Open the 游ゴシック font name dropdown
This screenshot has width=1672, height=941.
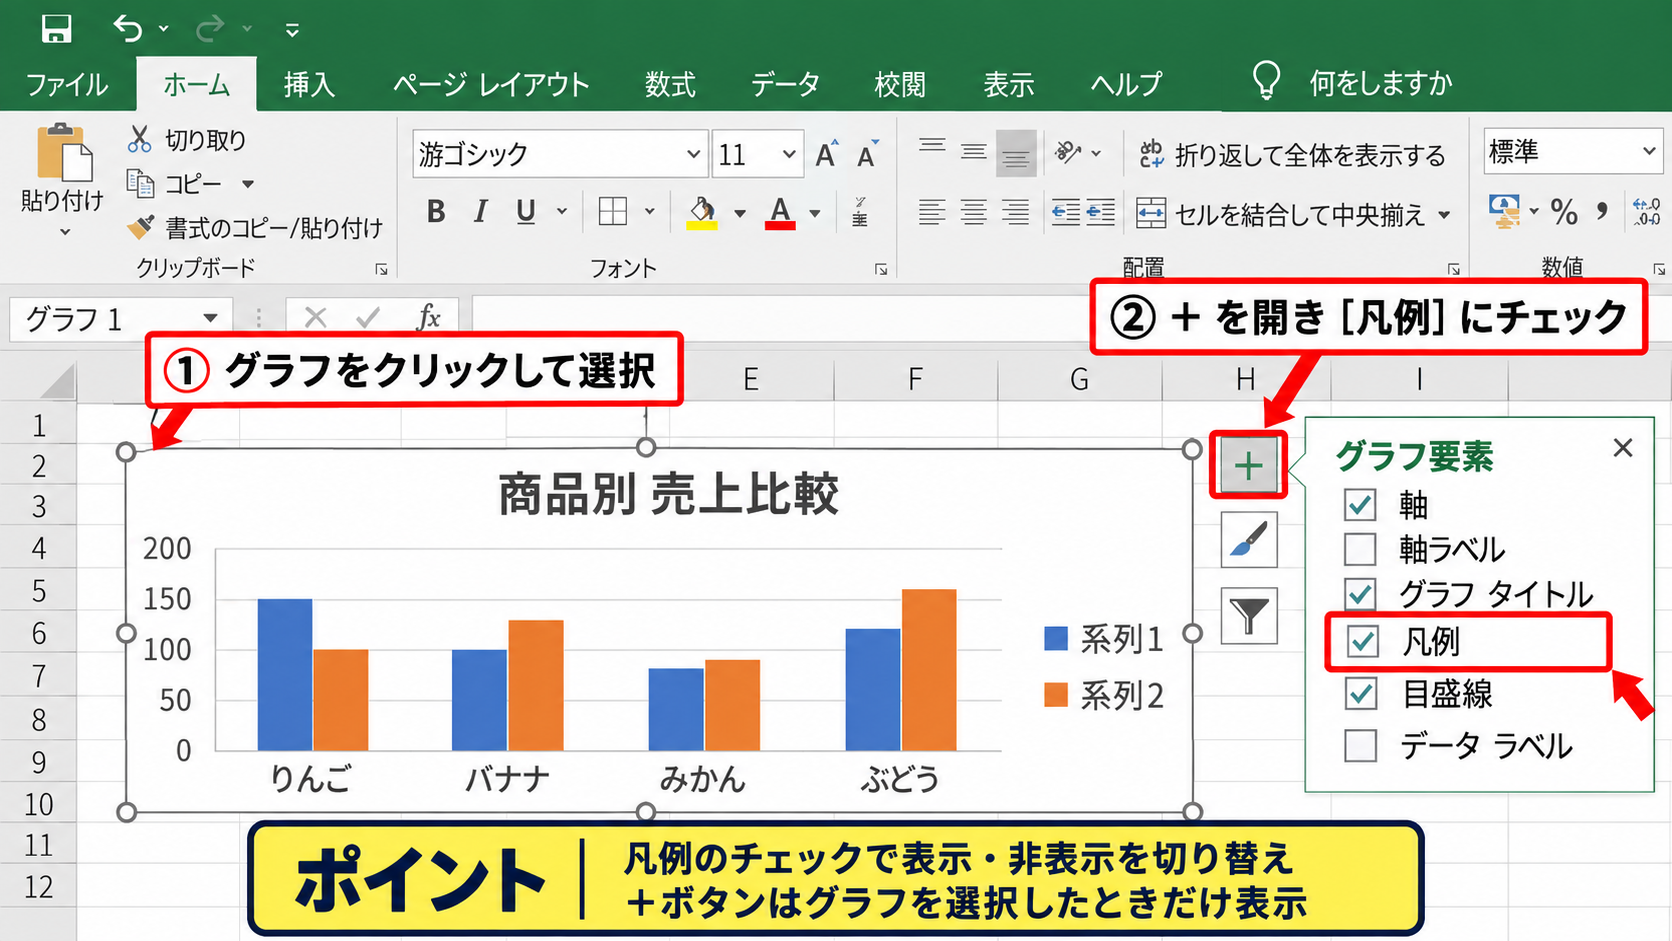pos(693,154)
